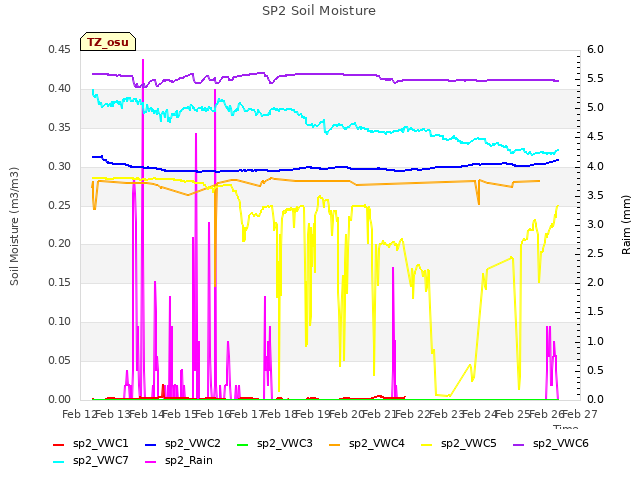Click the red sp2_VWC1 legend swatch

coord(59,444)
